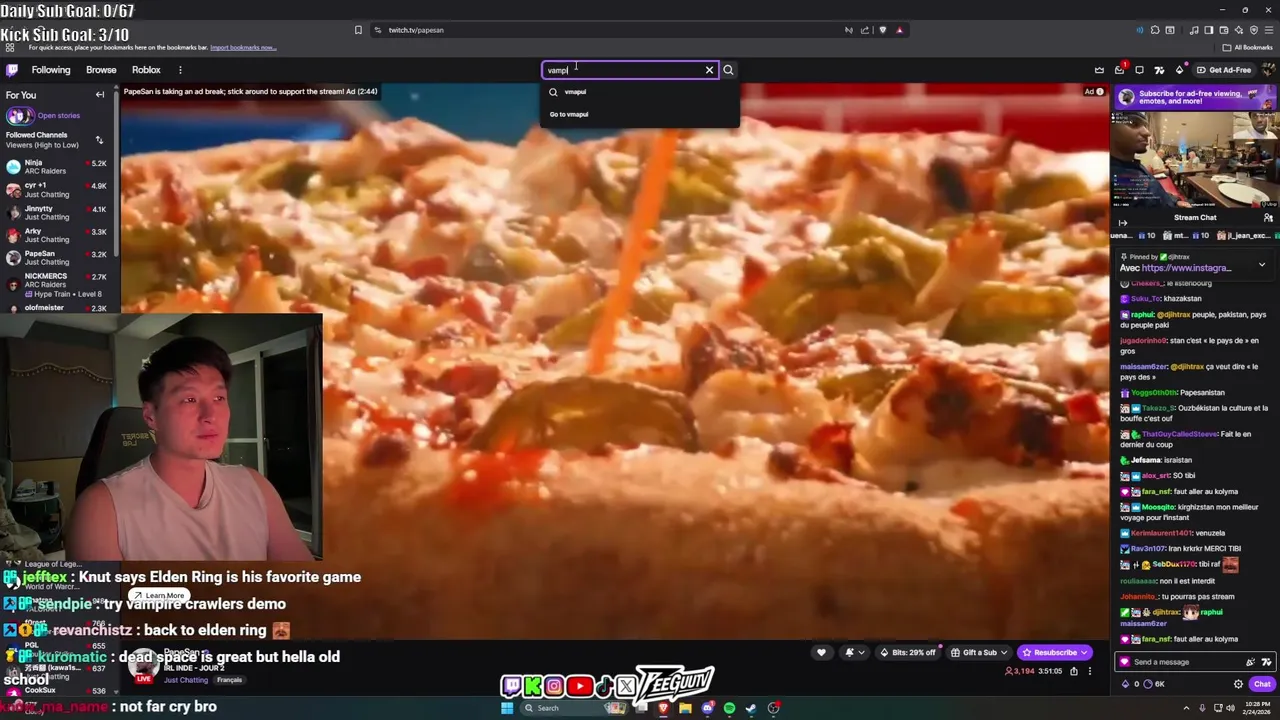Open the browser hamburger menu

pos(1268,30)
